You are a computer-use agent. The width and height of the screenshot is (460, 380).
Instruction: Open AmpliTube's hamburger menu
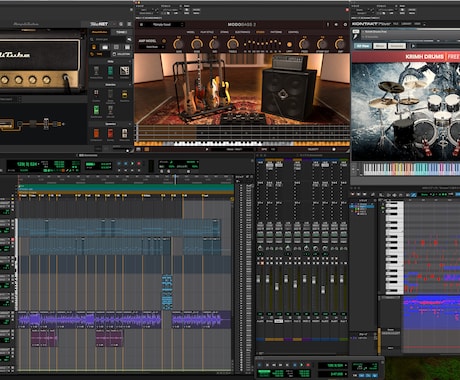[129, 24]
